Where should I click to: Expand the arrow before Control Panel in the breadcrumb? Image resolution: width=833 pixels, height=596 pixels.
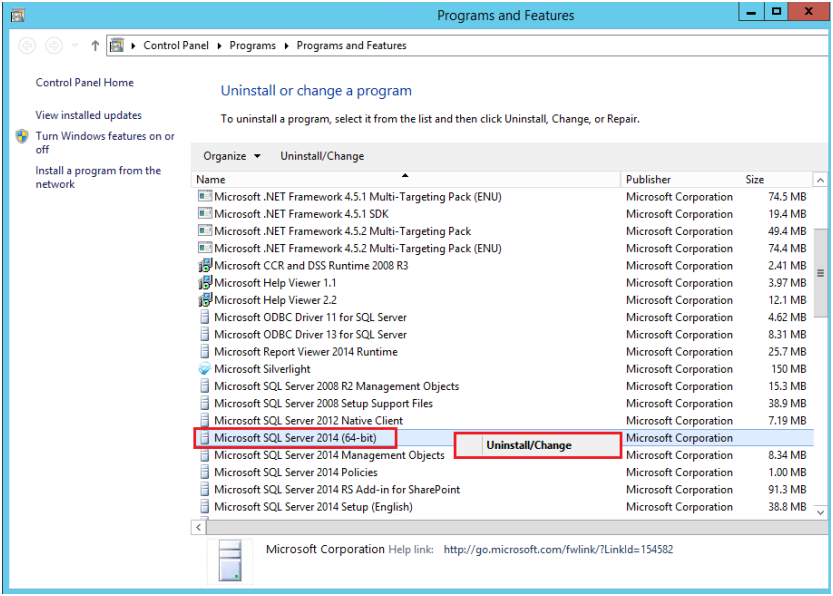pyautogui.click(x=133, y=46)
